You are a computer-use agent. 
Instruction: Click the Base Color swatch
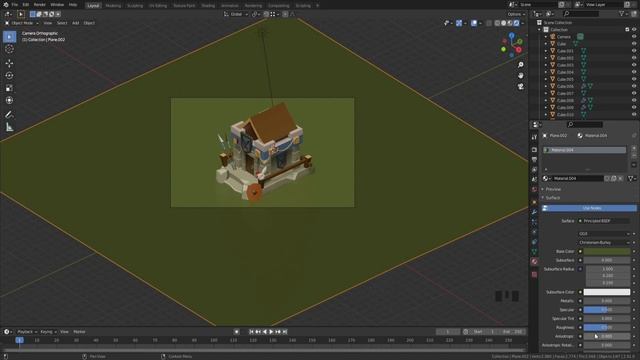tap(607, 251)
